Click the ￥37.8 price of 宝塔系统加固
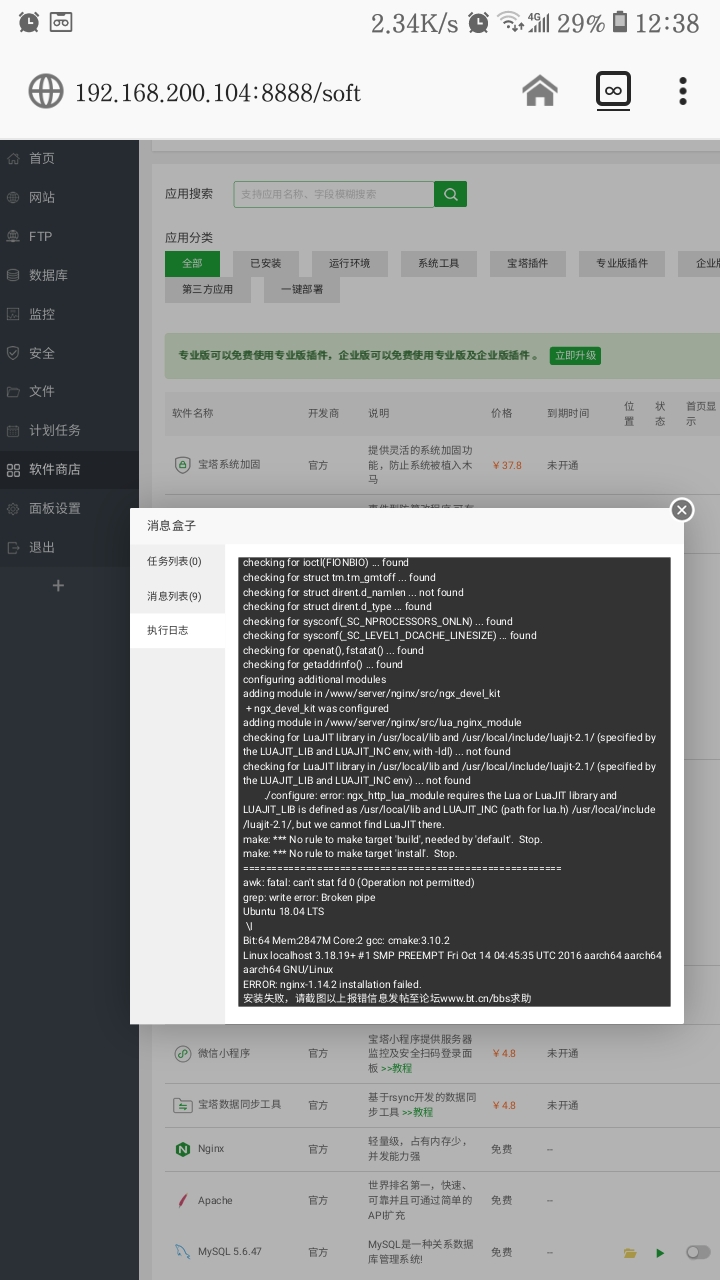The image size is (720, 1280). [507, 465]
